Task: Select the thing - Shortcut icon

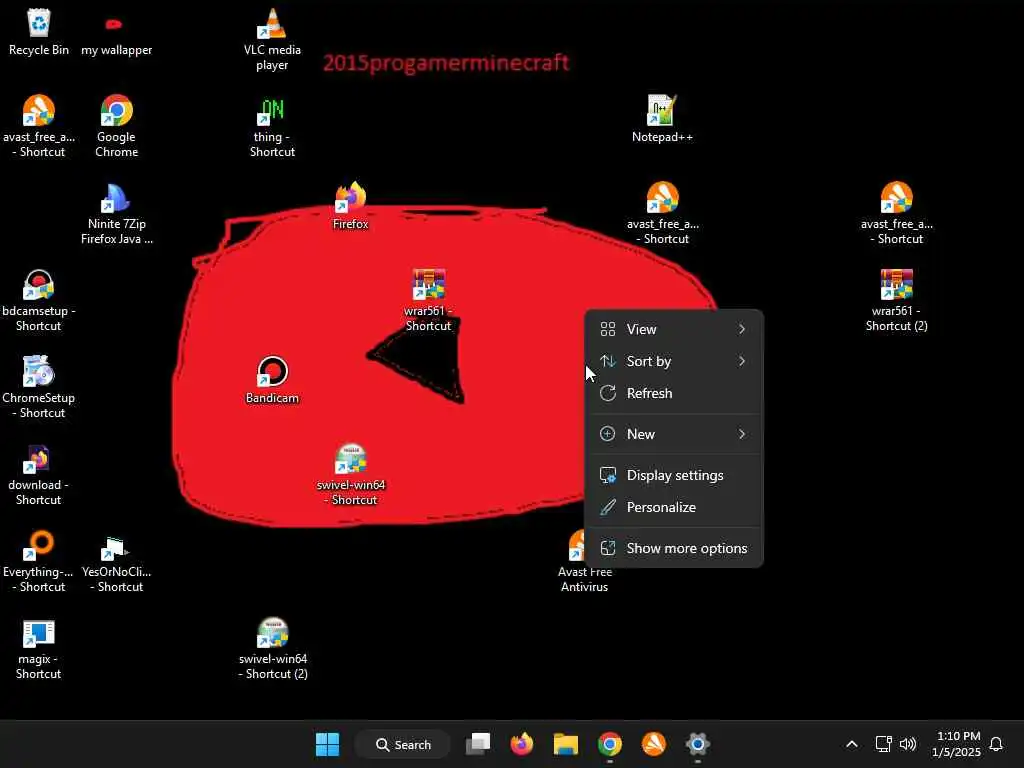Action: click(272, 126)
